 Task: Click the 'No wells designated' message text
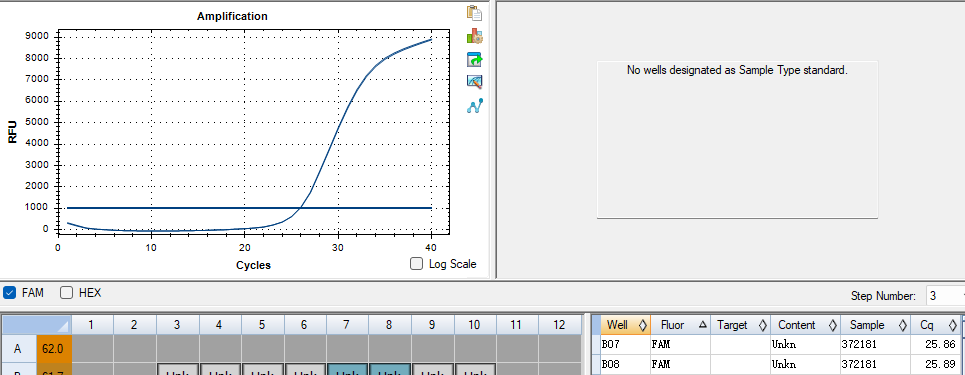(737, 70)
